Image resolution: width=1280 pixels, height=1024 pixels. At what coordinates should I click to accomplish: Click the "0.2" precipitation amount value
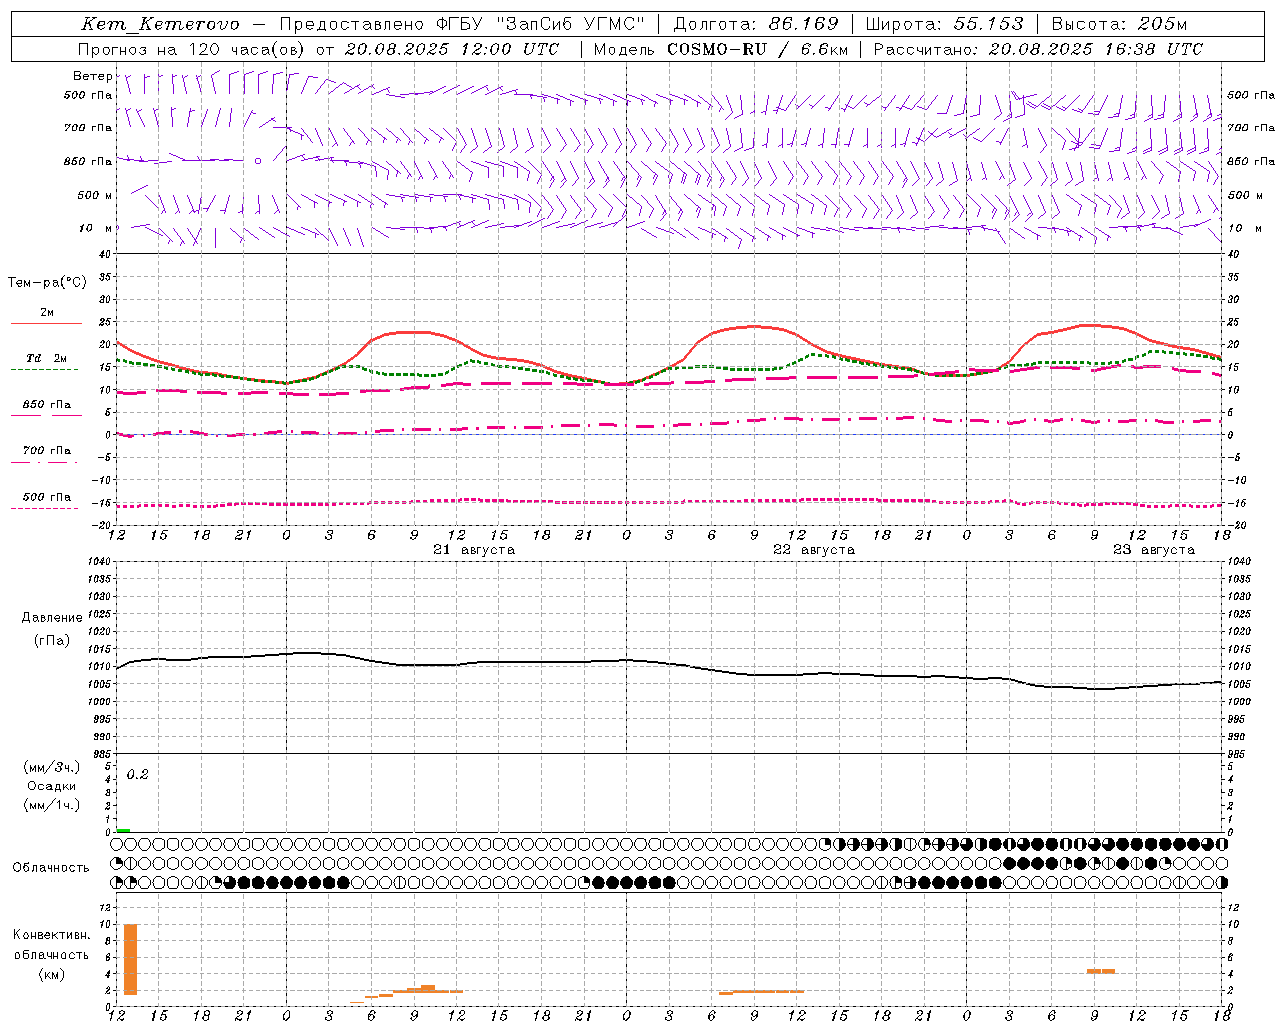137,775
